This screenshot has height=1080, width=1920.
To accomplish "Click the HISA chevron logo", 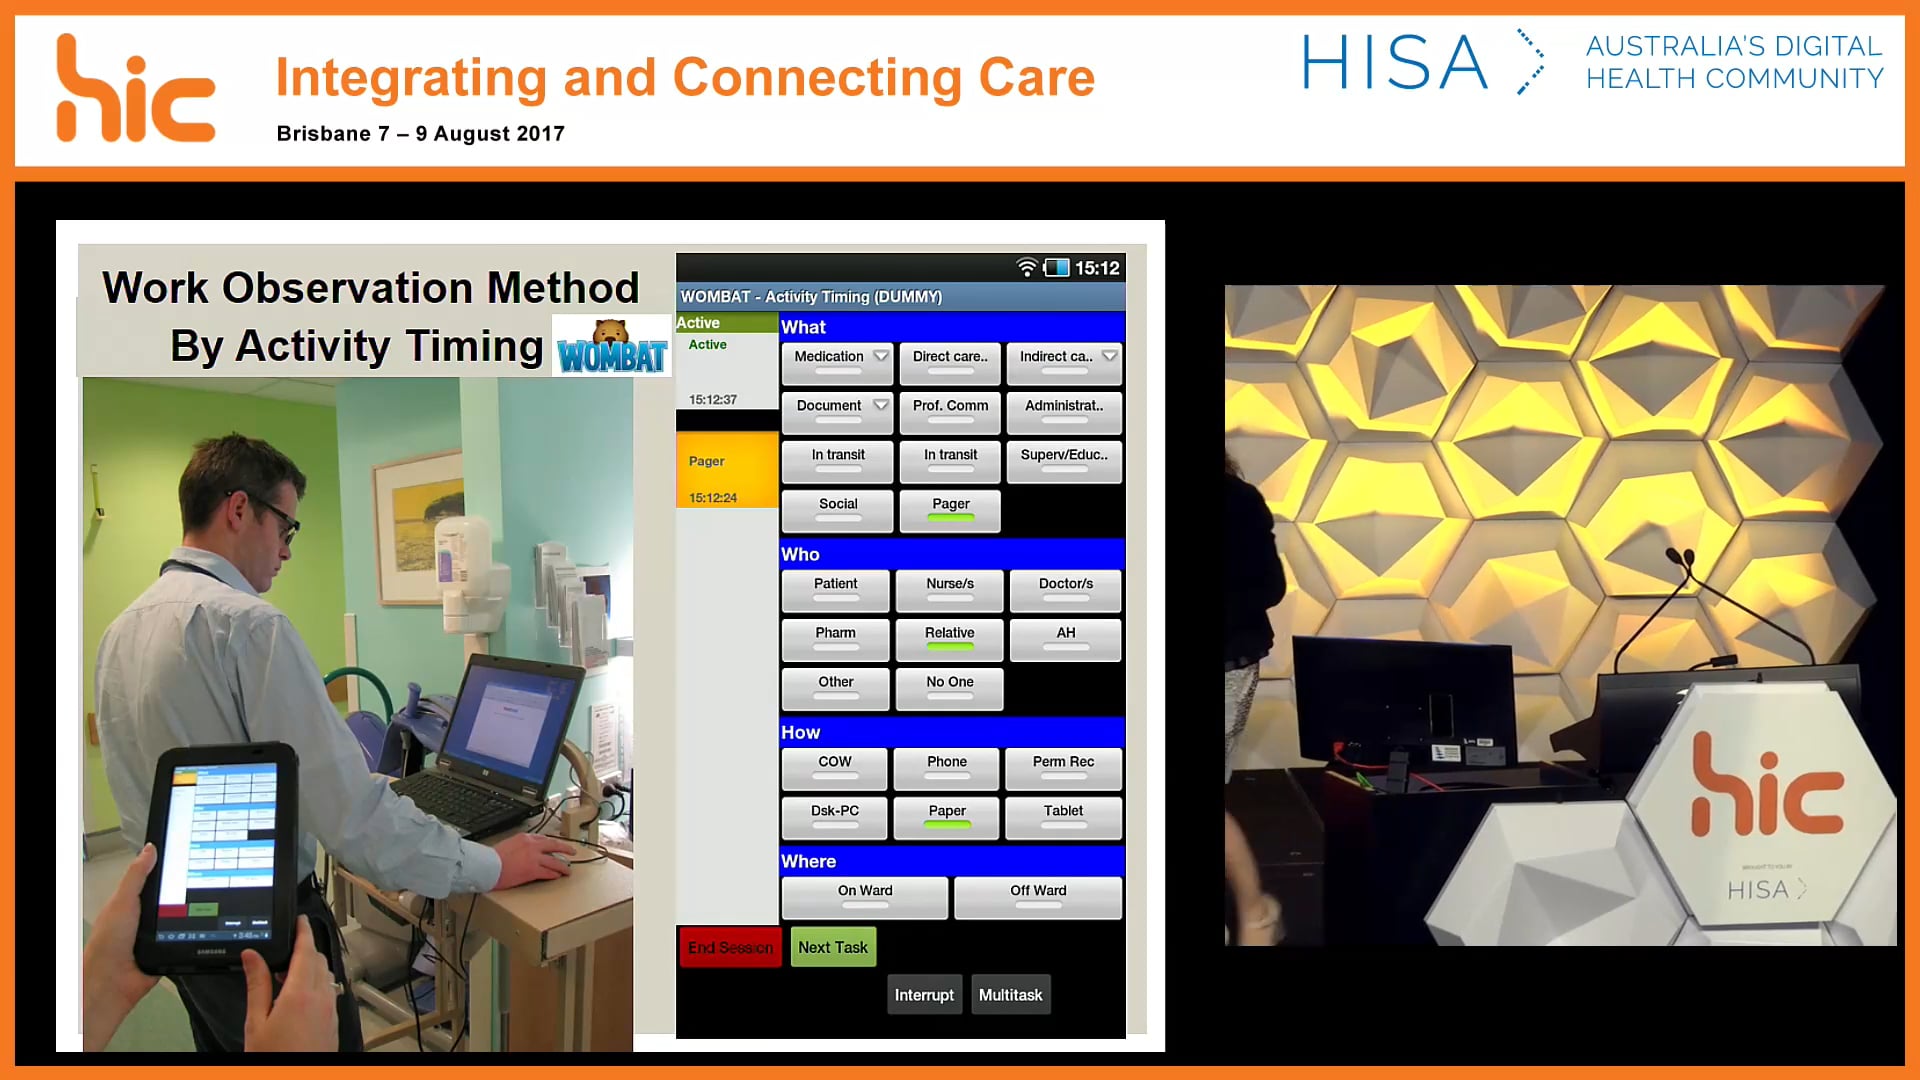I will click(x=1530, y=62).
